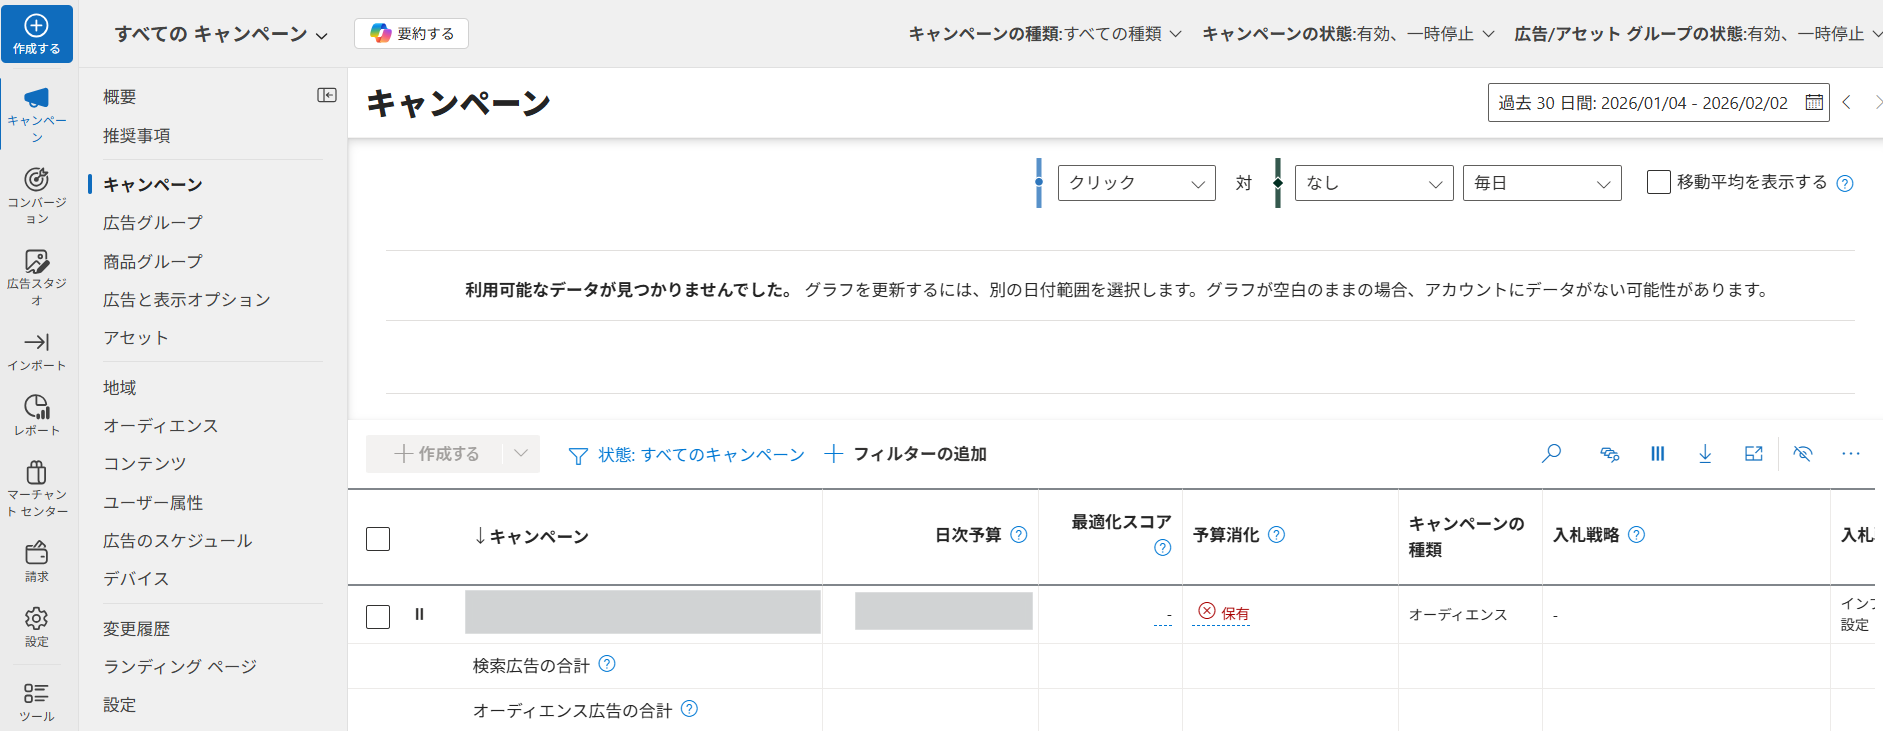Collapse the navigation panel icon
This screenshot has height=731, width=1883.
coord(327,95)
